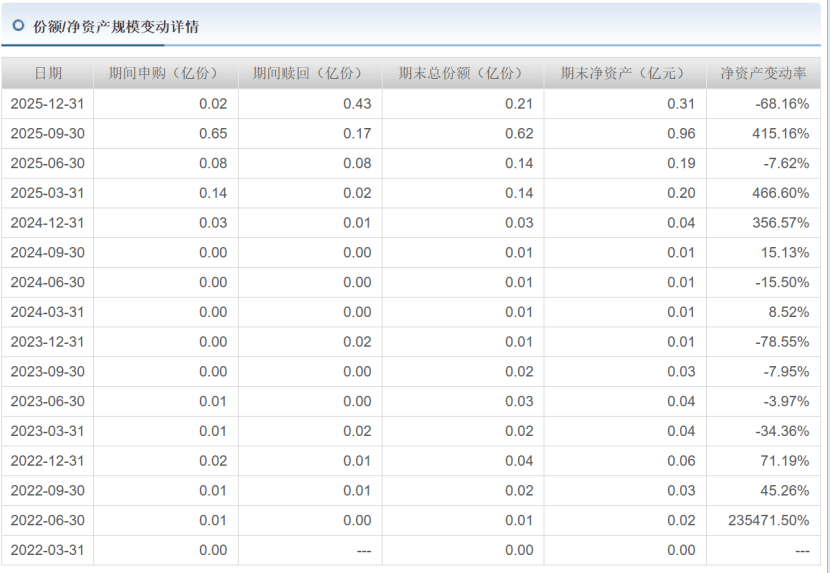Click the 235471.50% change rate value
Viewport: 830px width, 573px height.
click(769, 520)
